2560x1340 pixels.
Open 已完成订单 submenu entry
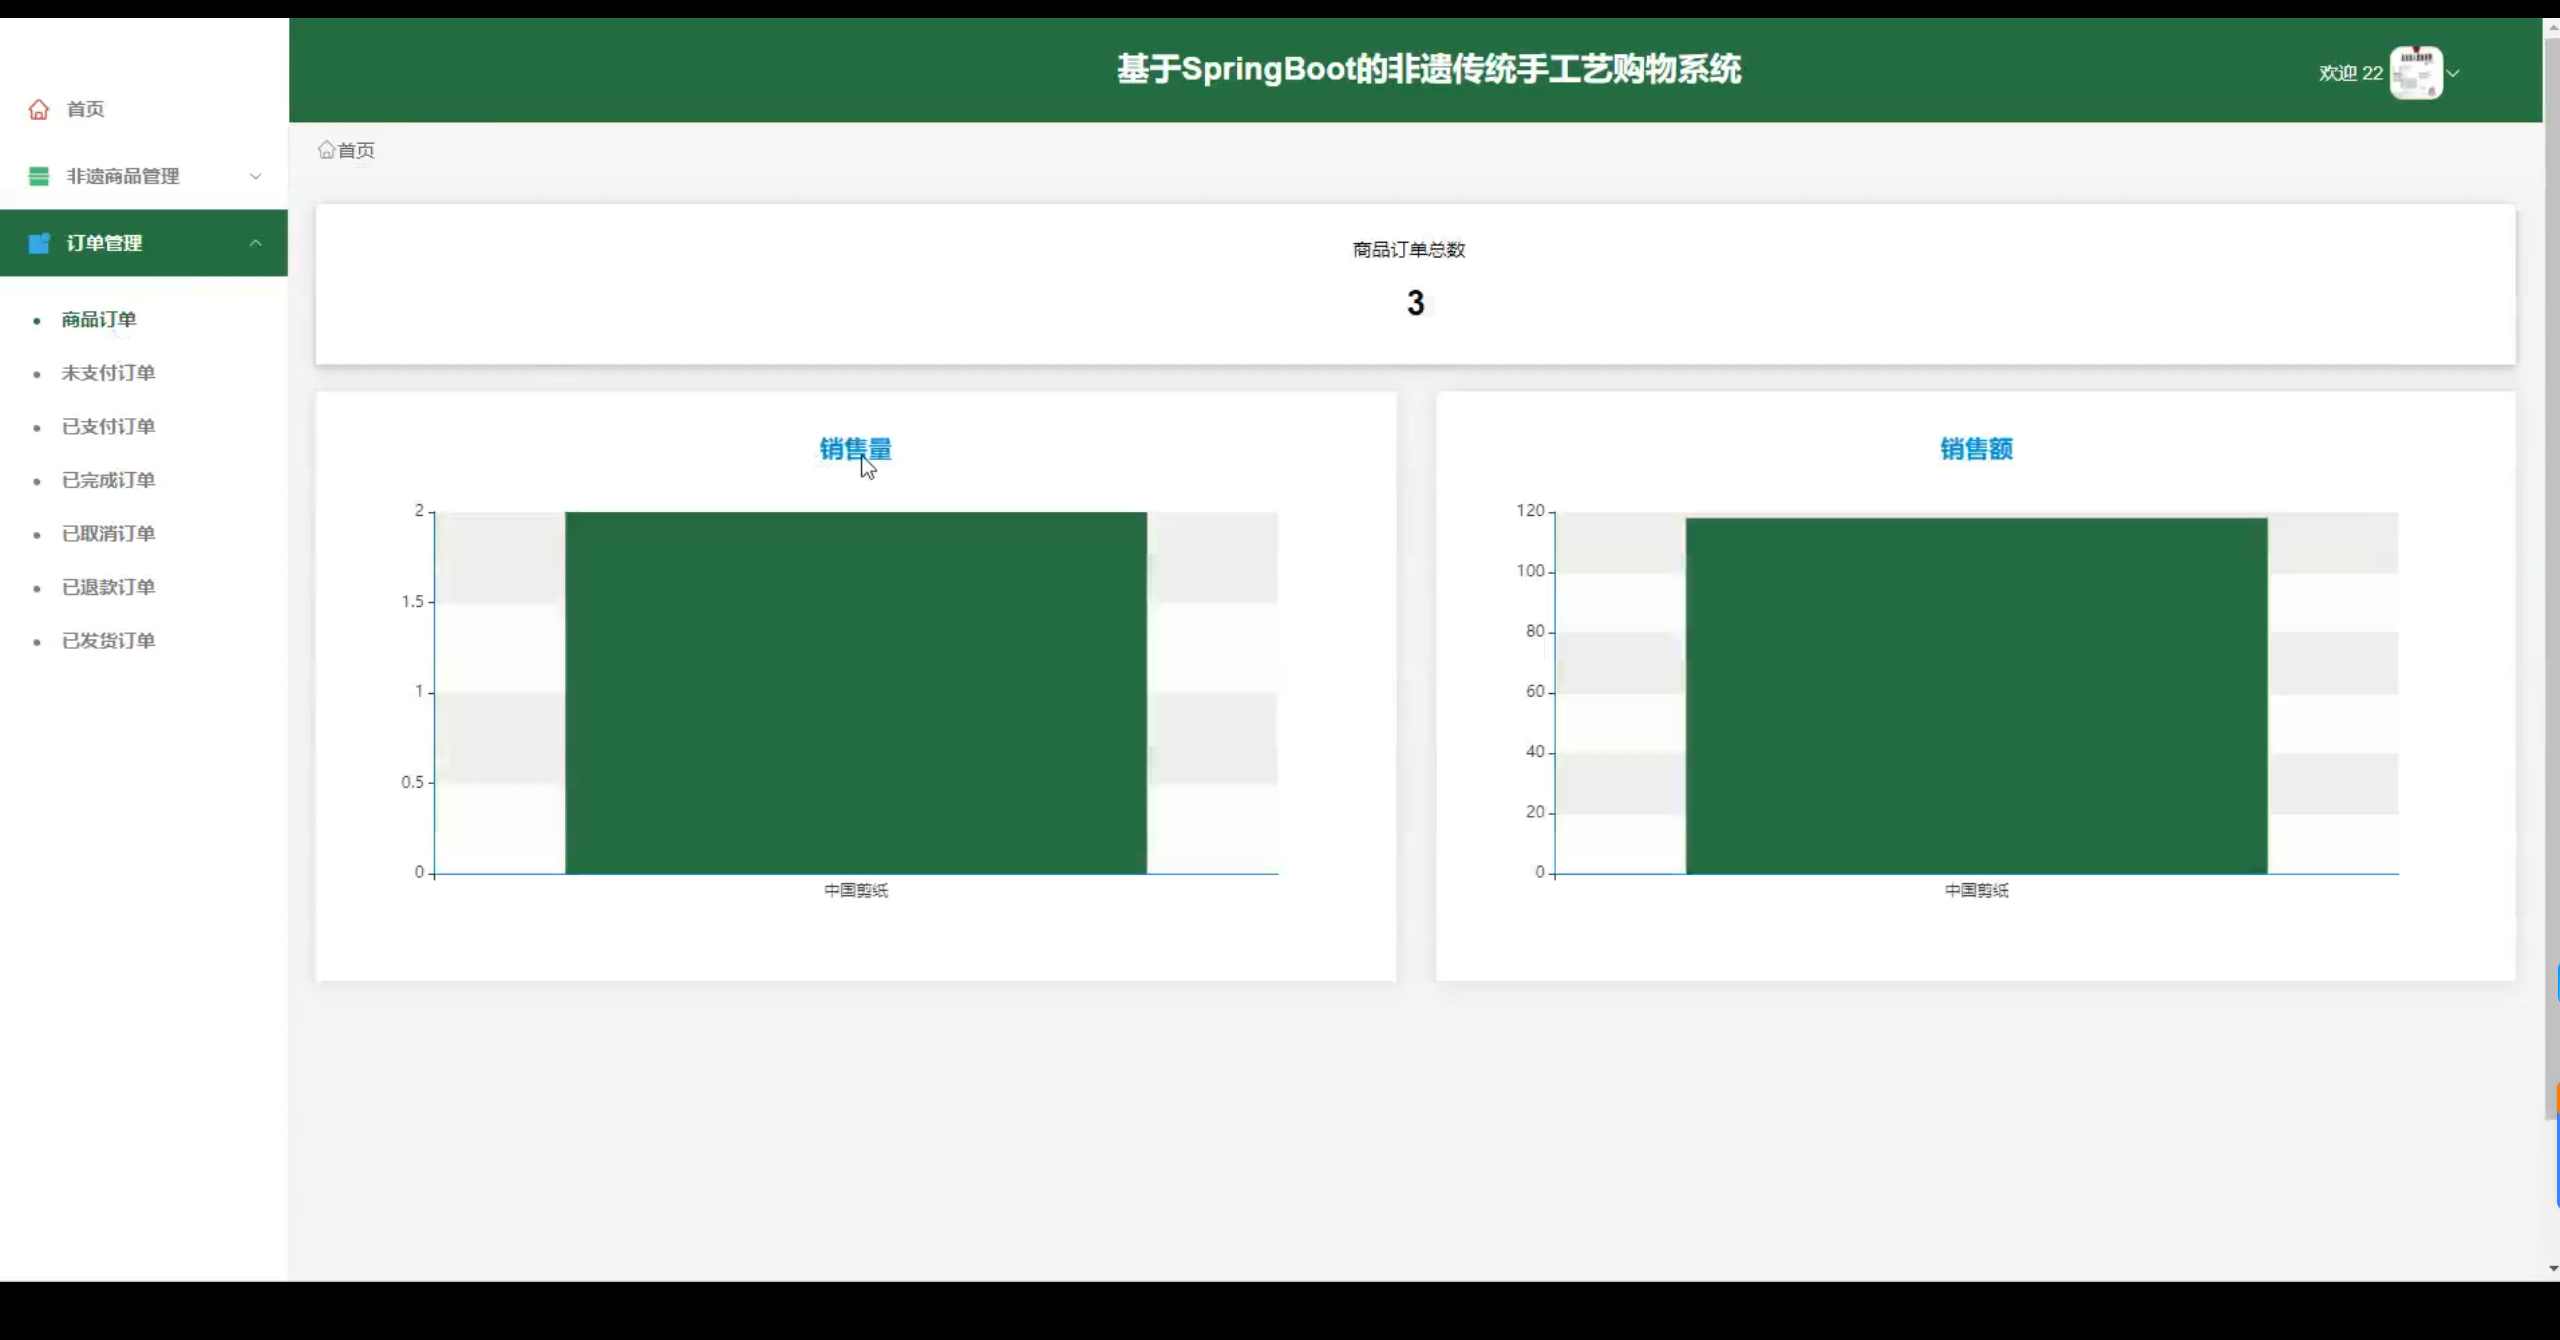108,480
